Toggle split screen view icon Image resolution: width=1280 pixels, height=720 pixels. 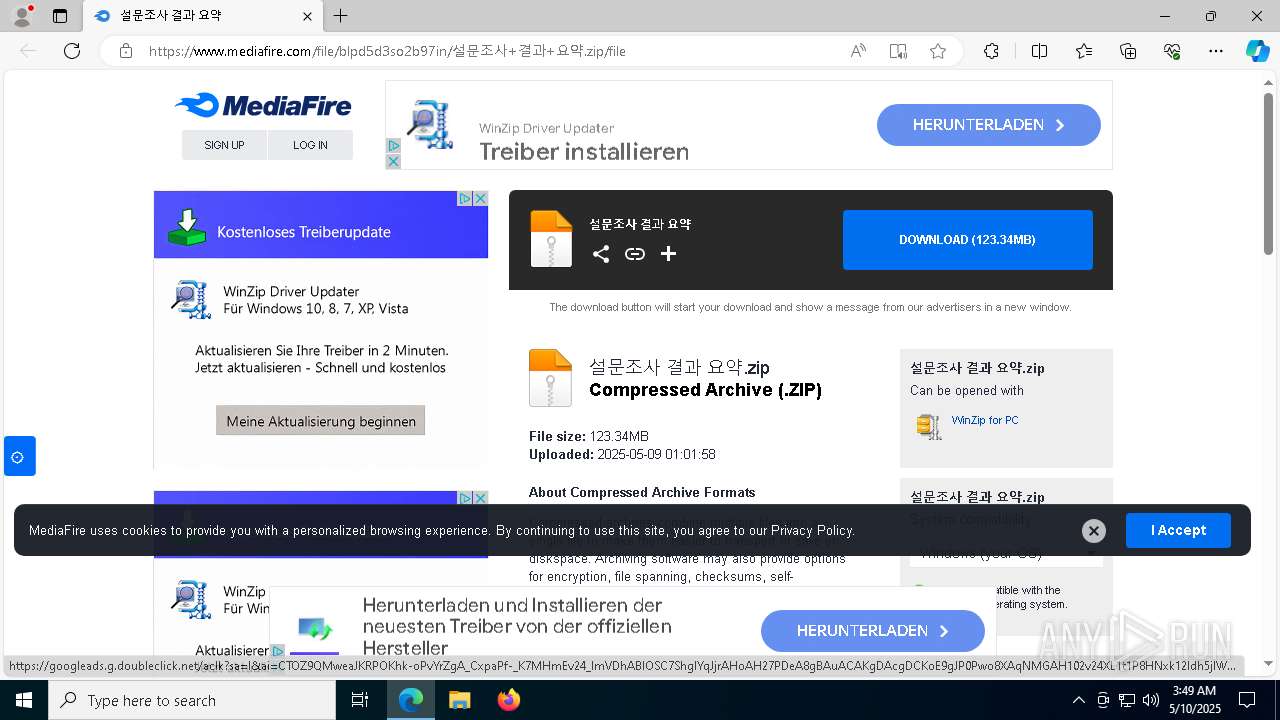(x=1039, y=51)
